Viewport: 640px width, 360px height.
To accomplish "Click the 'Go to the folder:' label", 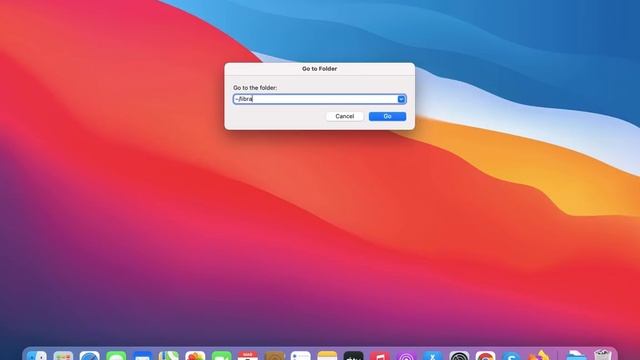I will tap(255, 88).
